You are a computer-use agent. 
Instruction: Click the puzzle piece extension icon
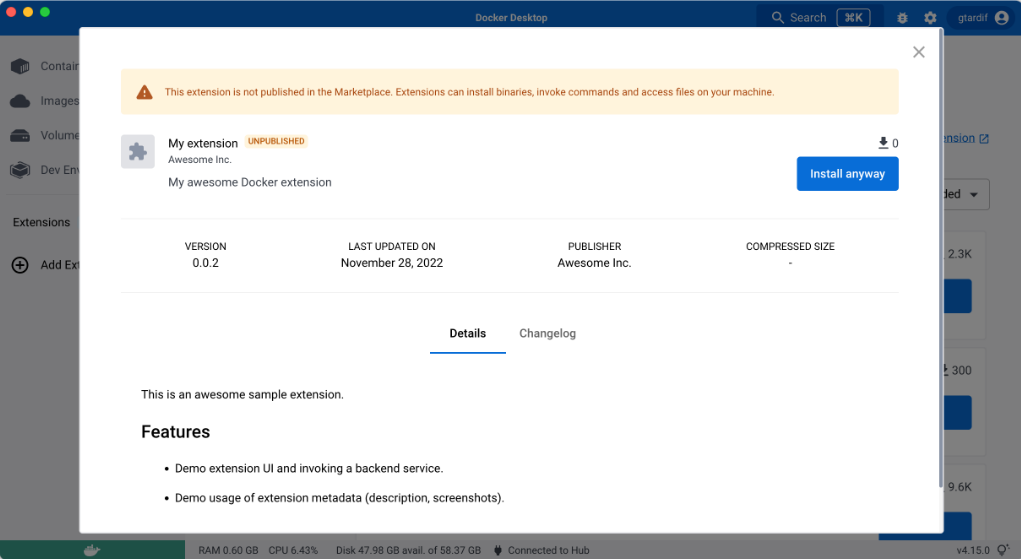tap(138, 151)
